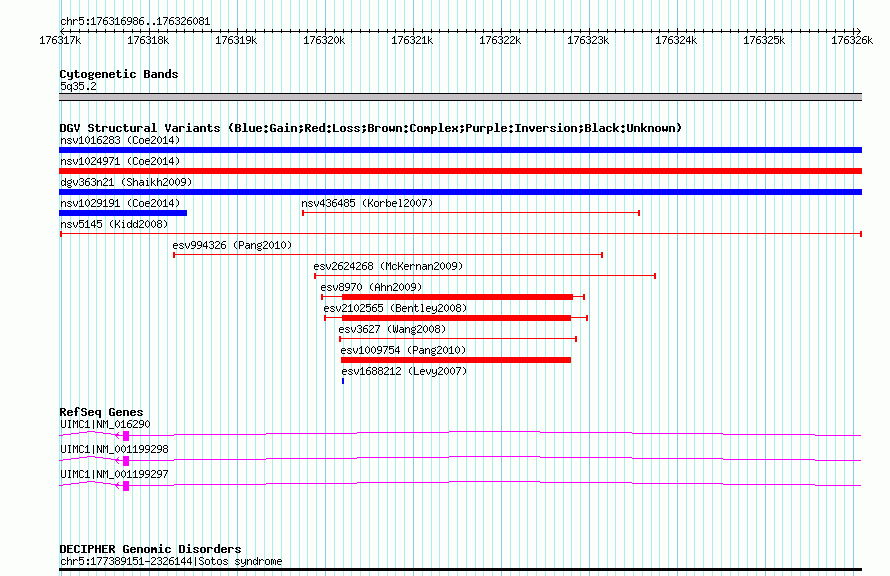Open the esv994326 (Pang2010) label
This screenshot has width=890, height=576.
coord(232,245)
